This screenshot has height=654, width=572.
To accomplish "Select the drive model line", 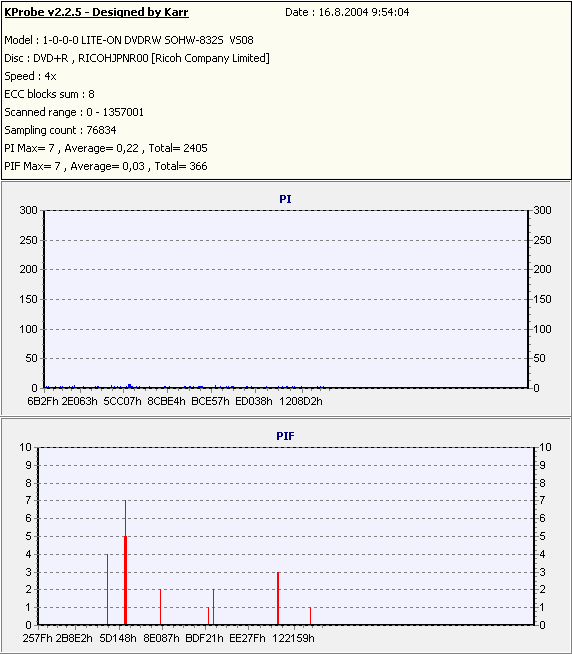I will pyautogui.click(x=129, y=40).
